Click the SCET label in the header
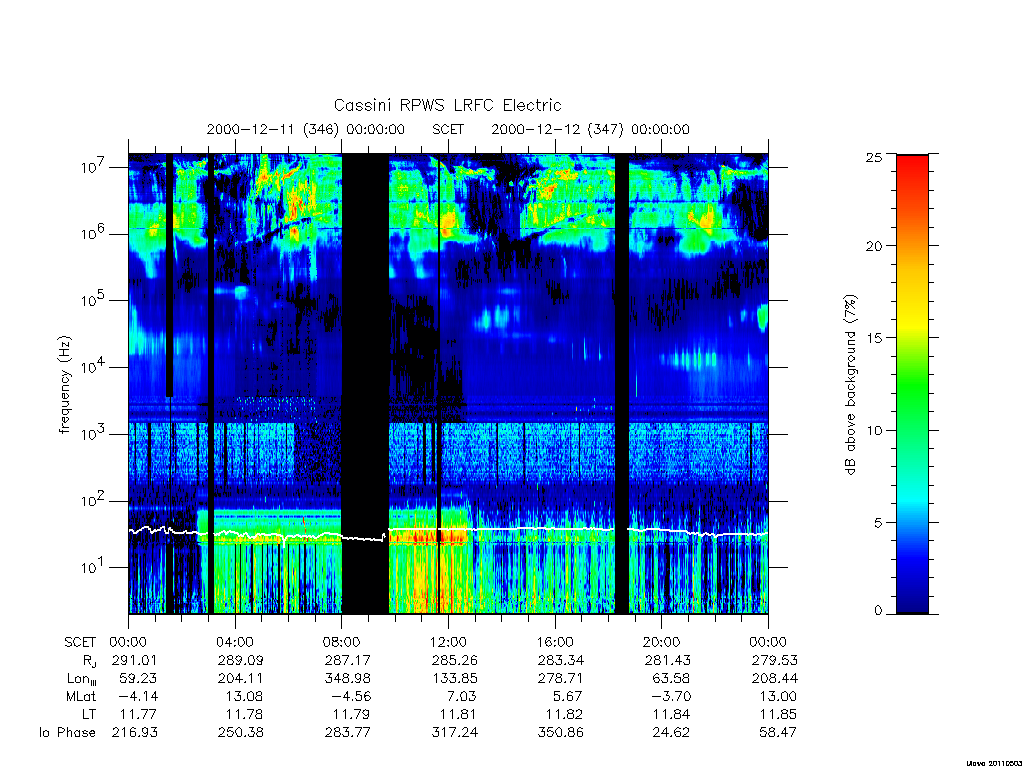Screen dimensions: 1024x768 [448, 129]
